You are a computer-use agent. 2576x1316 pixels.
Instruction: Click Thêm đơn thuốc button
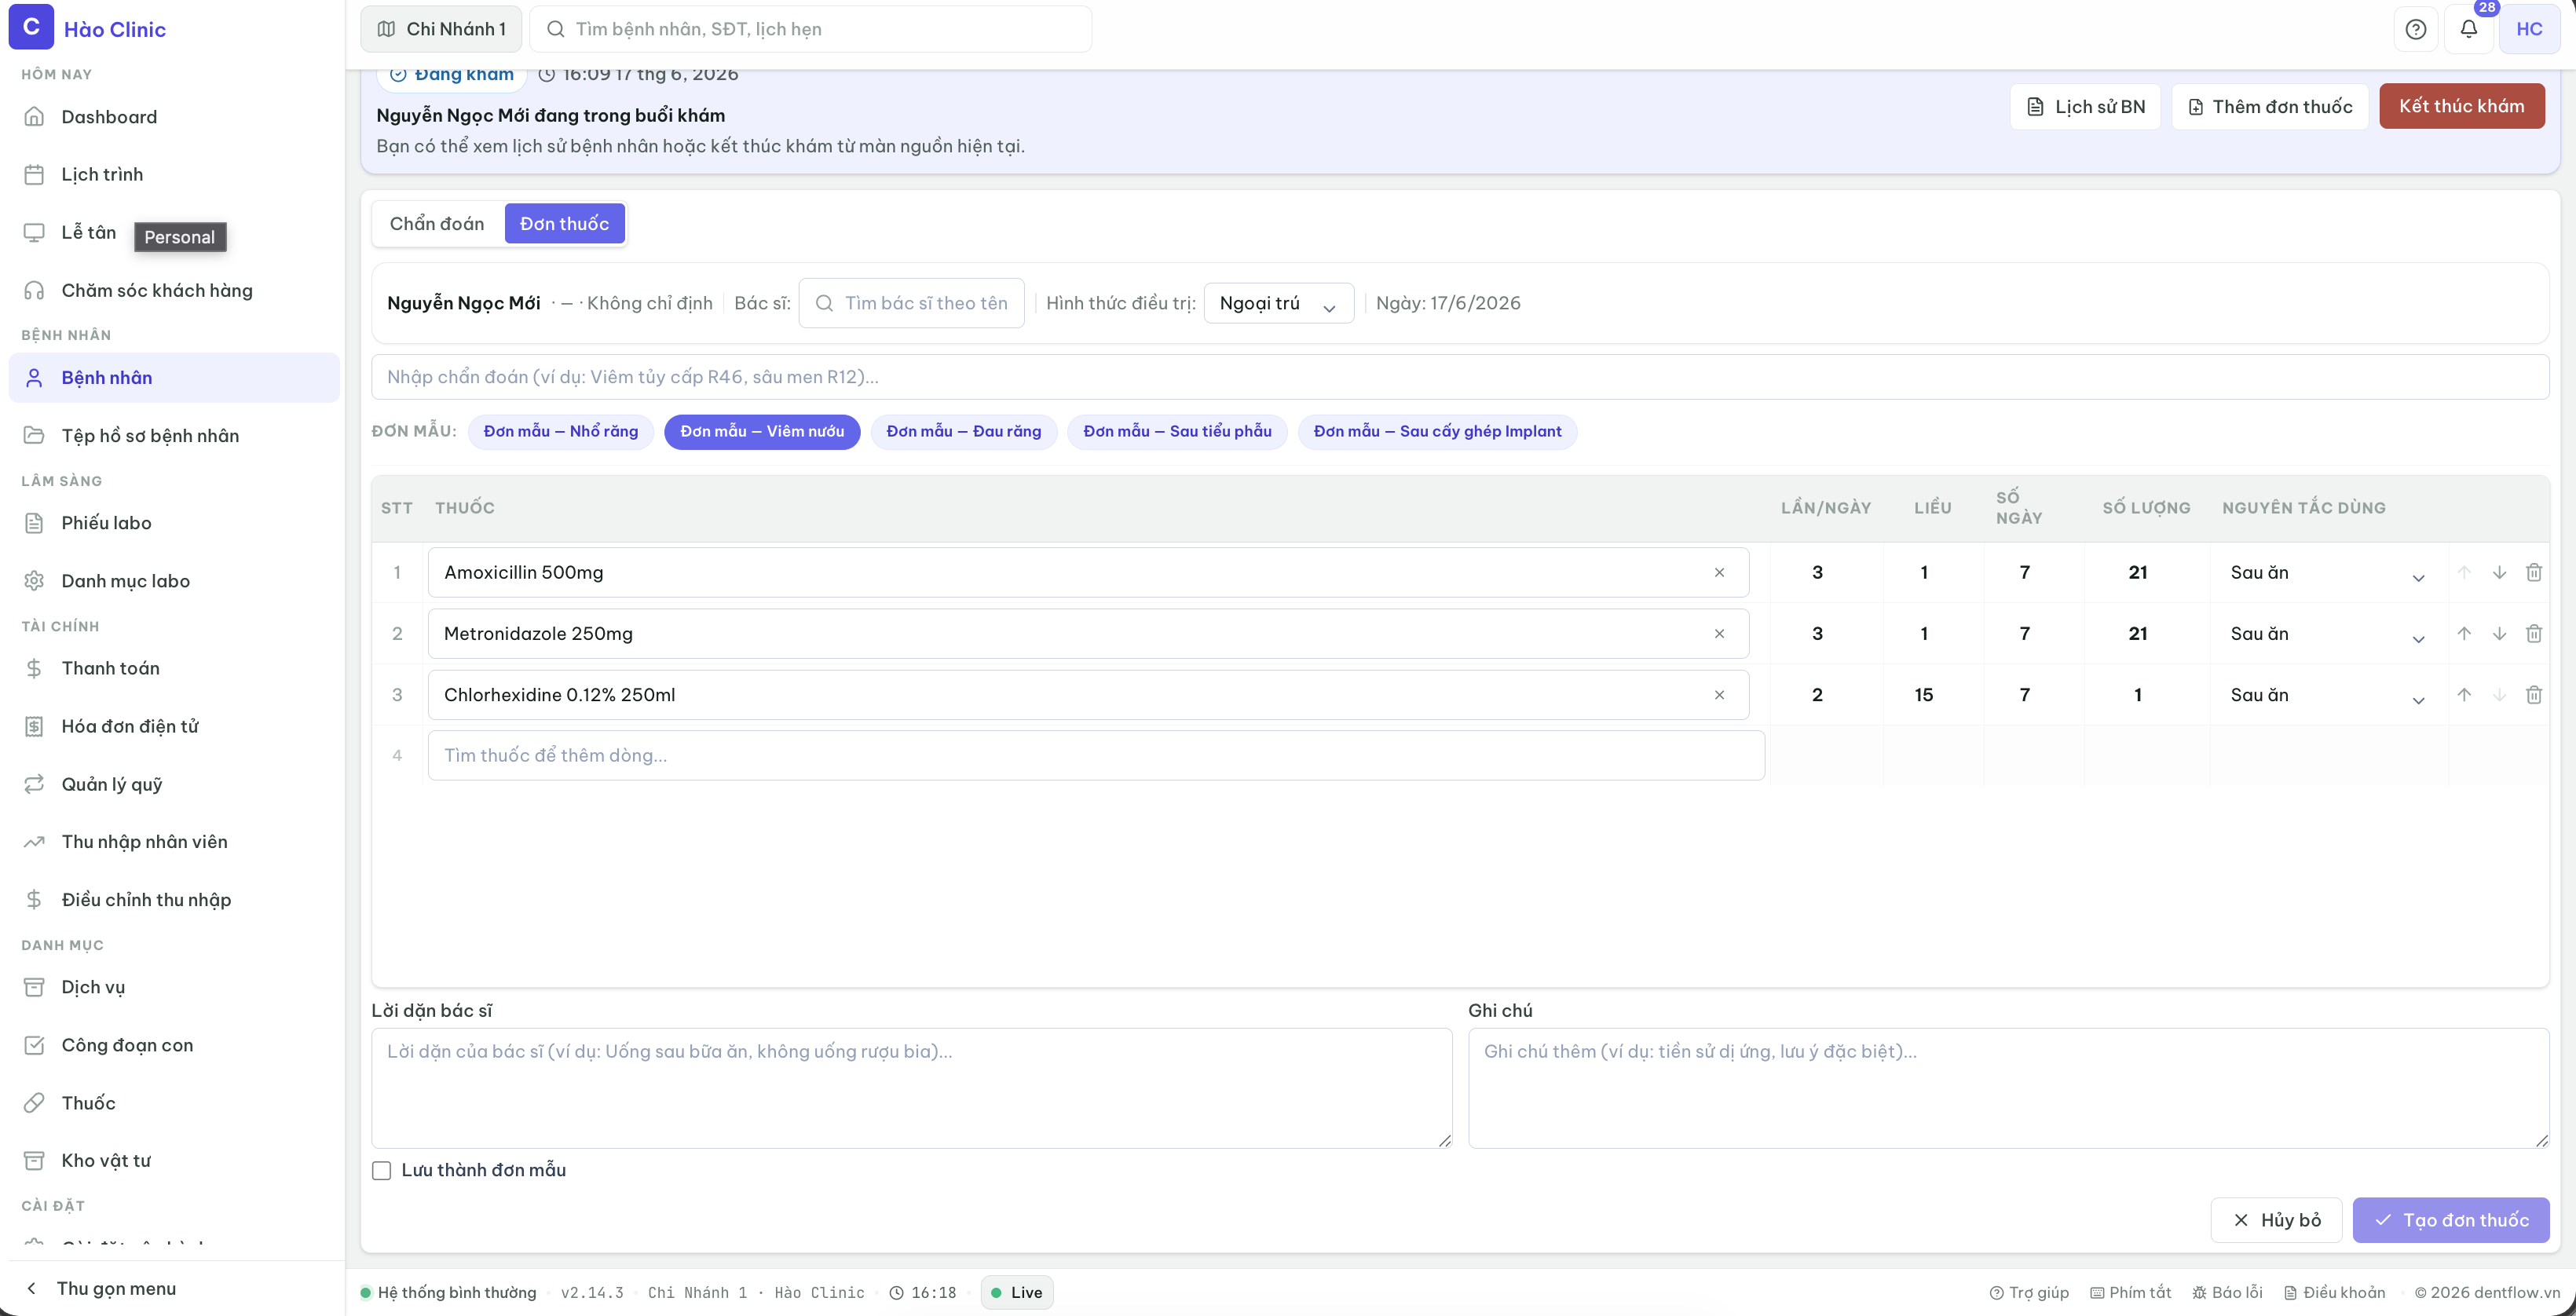pos(2270,107)
